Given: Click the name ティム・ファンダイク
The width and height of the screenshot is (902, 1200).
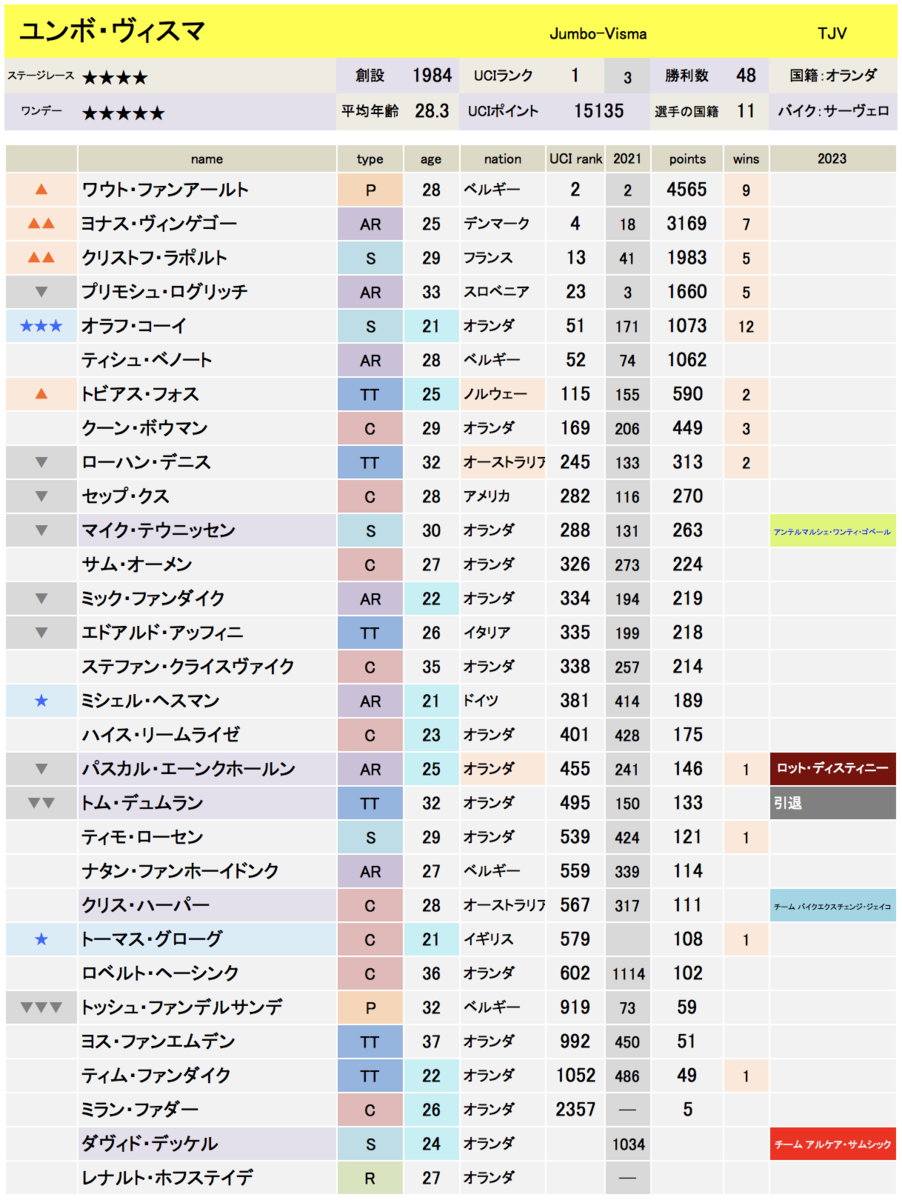Looking at the screenshot, I should pos(157,1075).
